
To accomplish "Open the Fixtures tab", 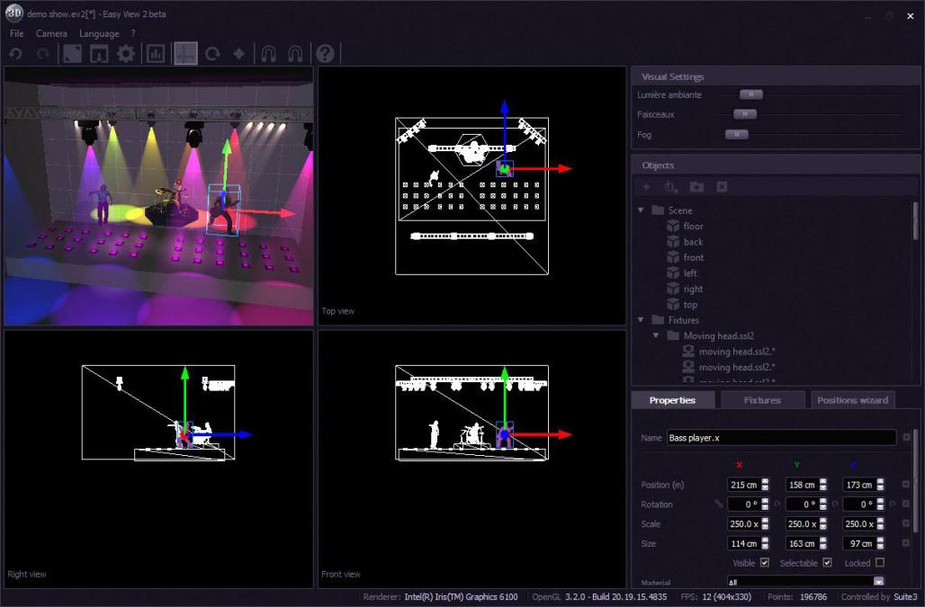I will click(762, 400).
